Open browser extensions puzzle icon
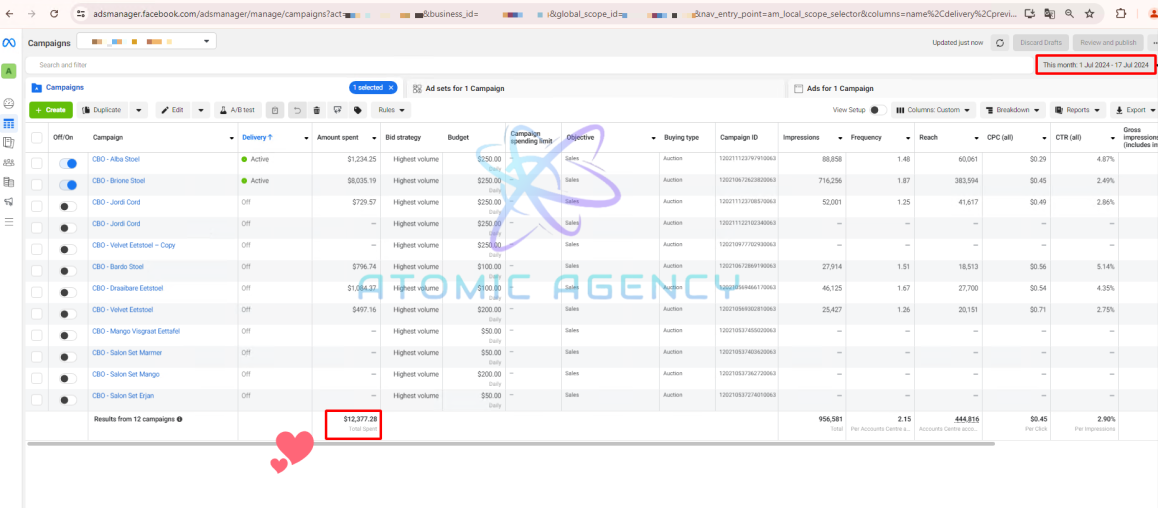Viewport: 1158px width, 508px height. pos(1120,13)
